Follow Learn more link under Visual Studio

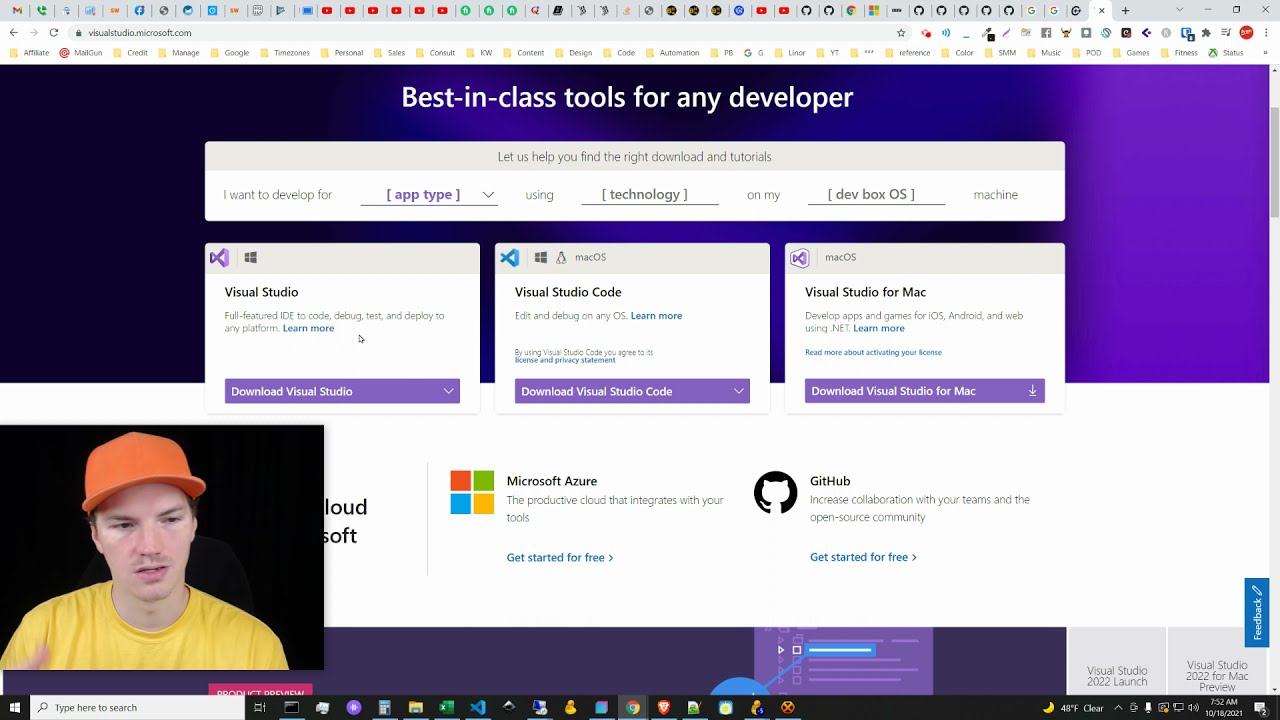(x=308, y=328)
